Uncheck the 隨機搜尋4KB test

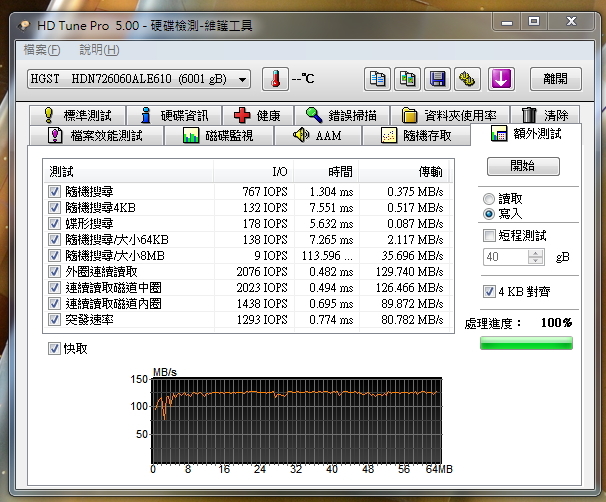pyautogui.click(x=54, y=208)
